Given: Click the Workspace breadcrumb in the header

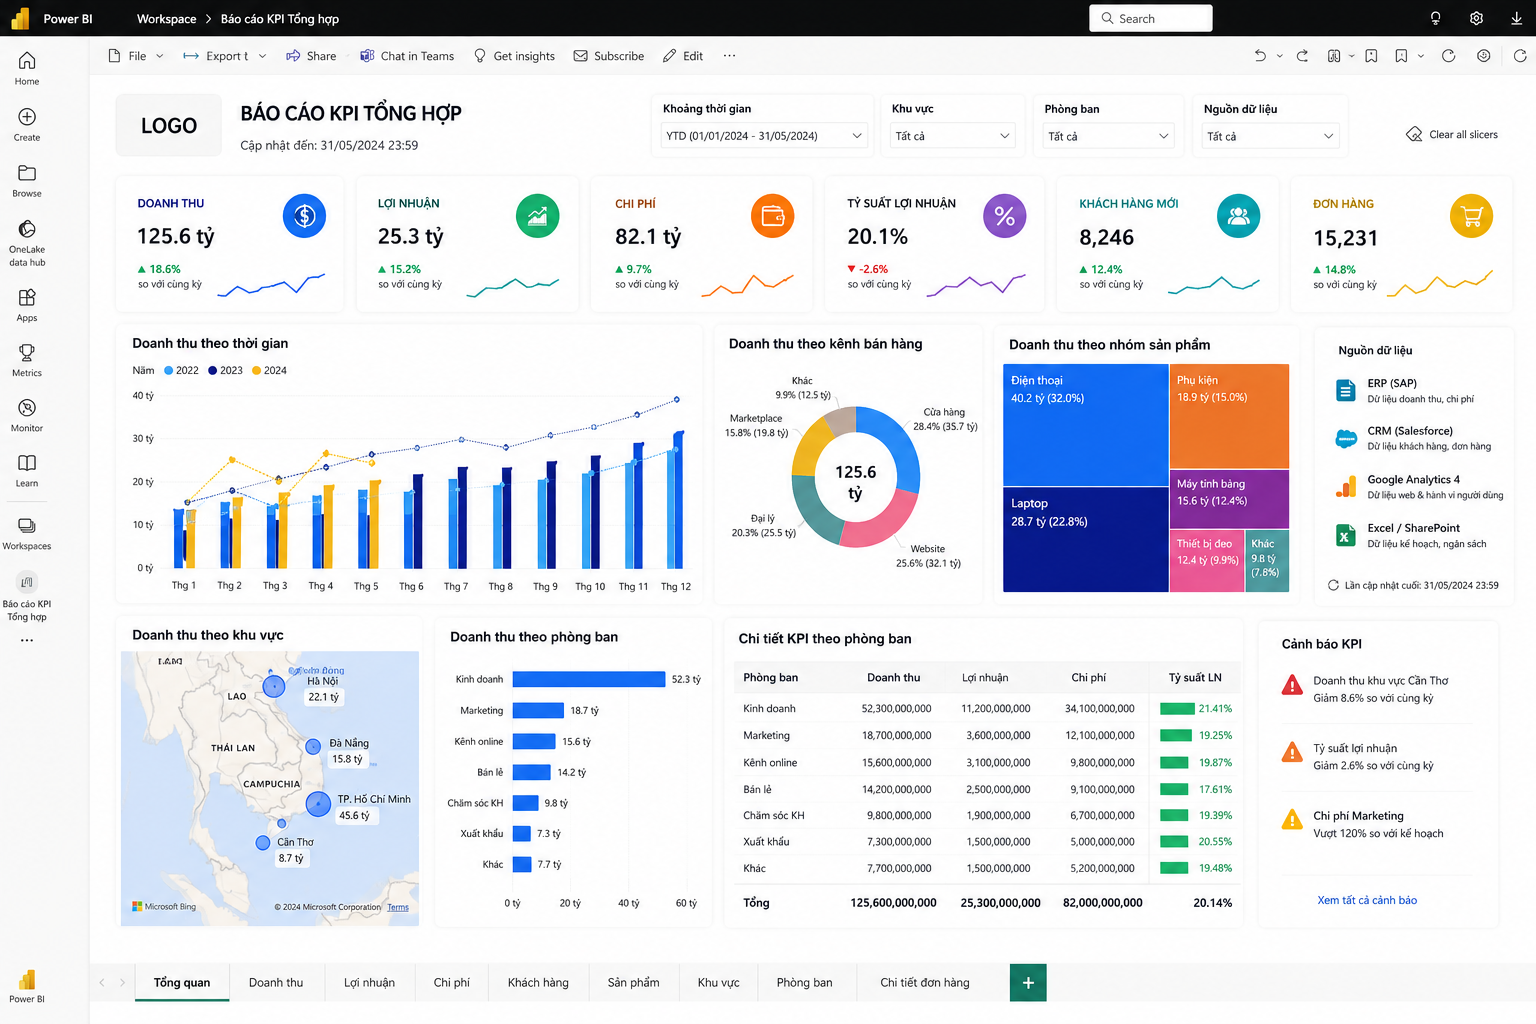Looking at the screenshot, I should point(166,18).
